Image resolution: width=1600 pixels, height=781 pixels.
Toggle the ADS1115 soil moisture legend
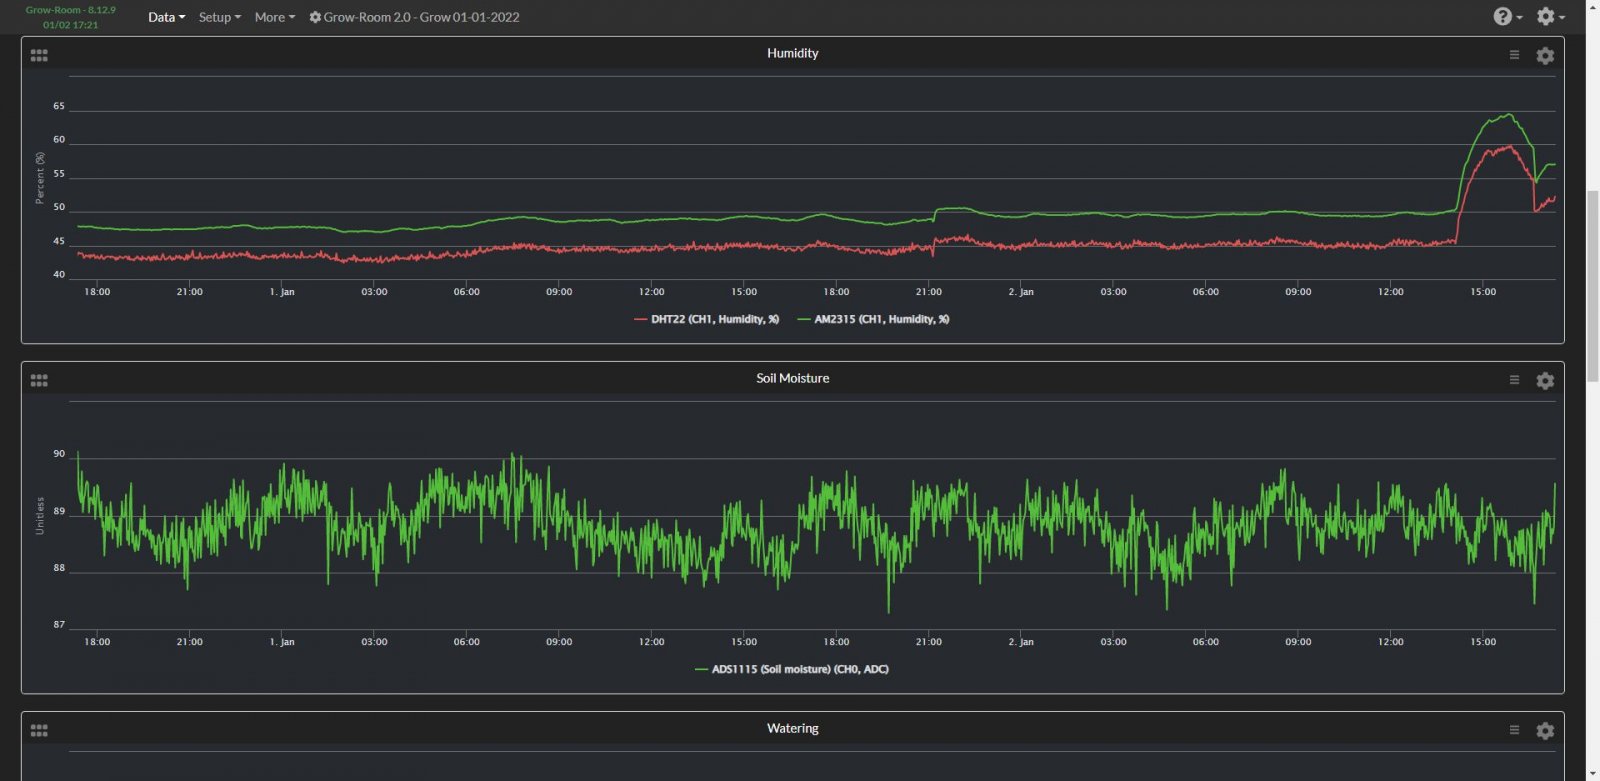[791, 669]
